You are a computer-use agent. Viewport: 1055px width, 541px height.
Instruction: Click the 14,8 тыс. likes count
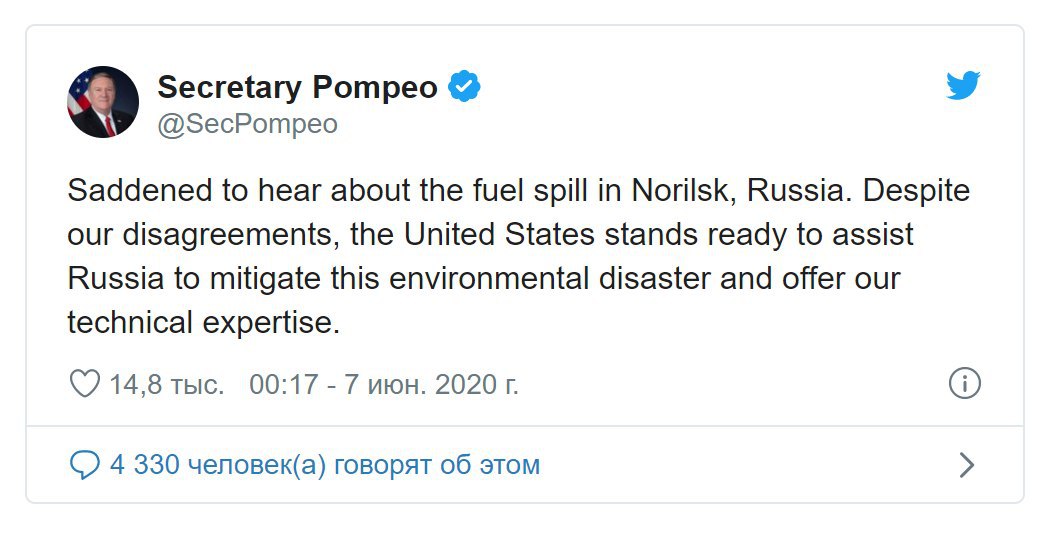[166, 384]
